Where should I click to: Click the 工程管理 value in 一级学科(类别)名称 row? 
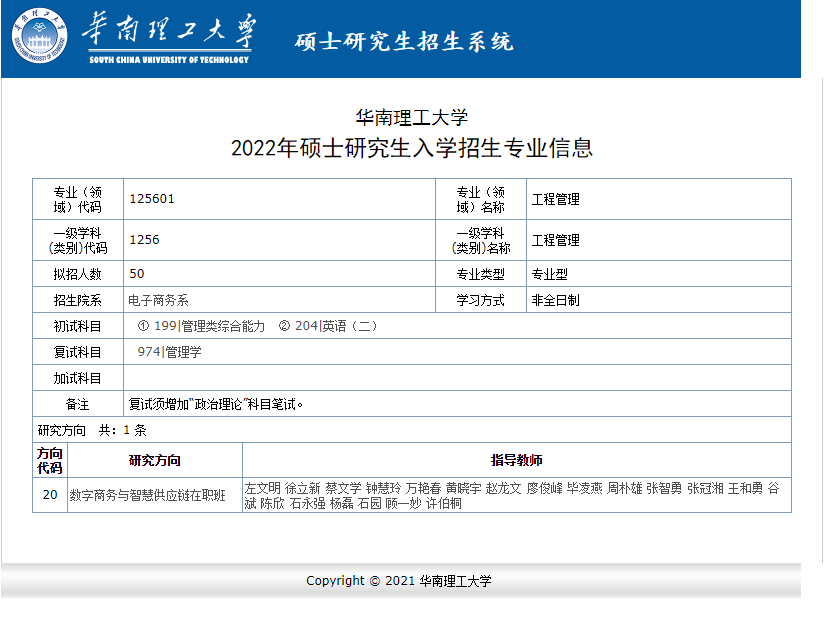[556, 240]
